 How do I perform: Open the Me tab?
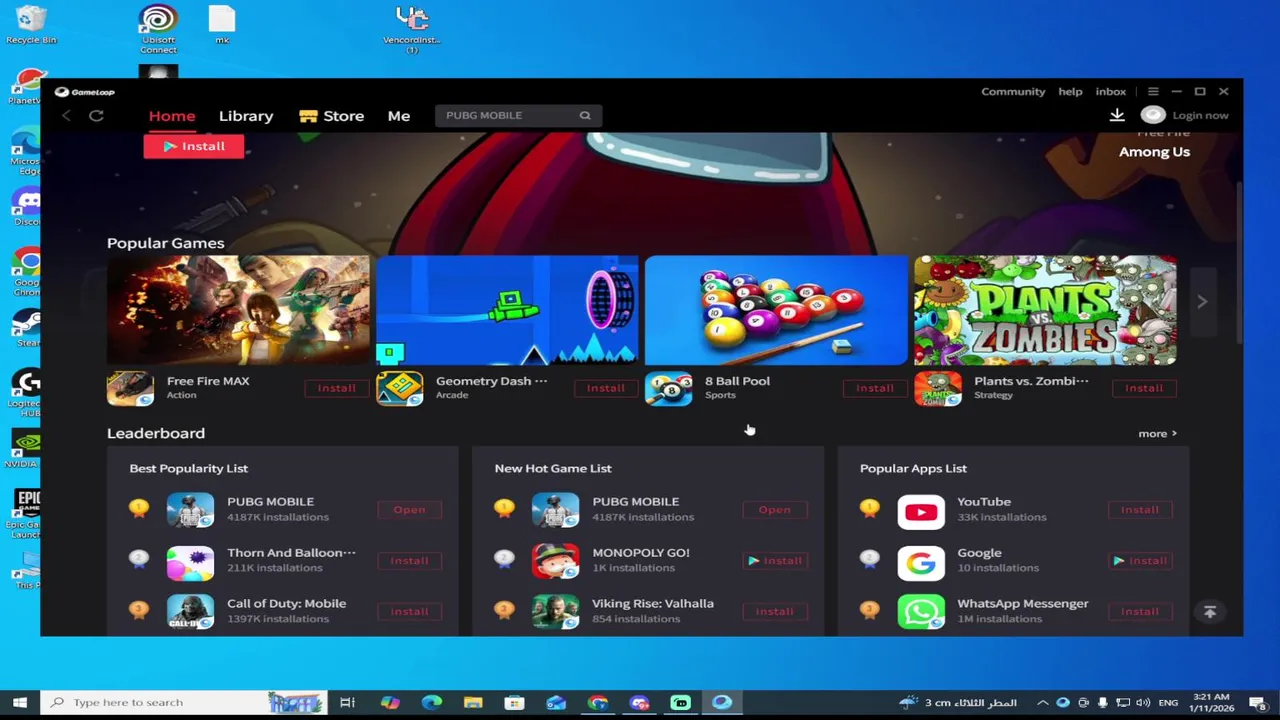[399, 116]
